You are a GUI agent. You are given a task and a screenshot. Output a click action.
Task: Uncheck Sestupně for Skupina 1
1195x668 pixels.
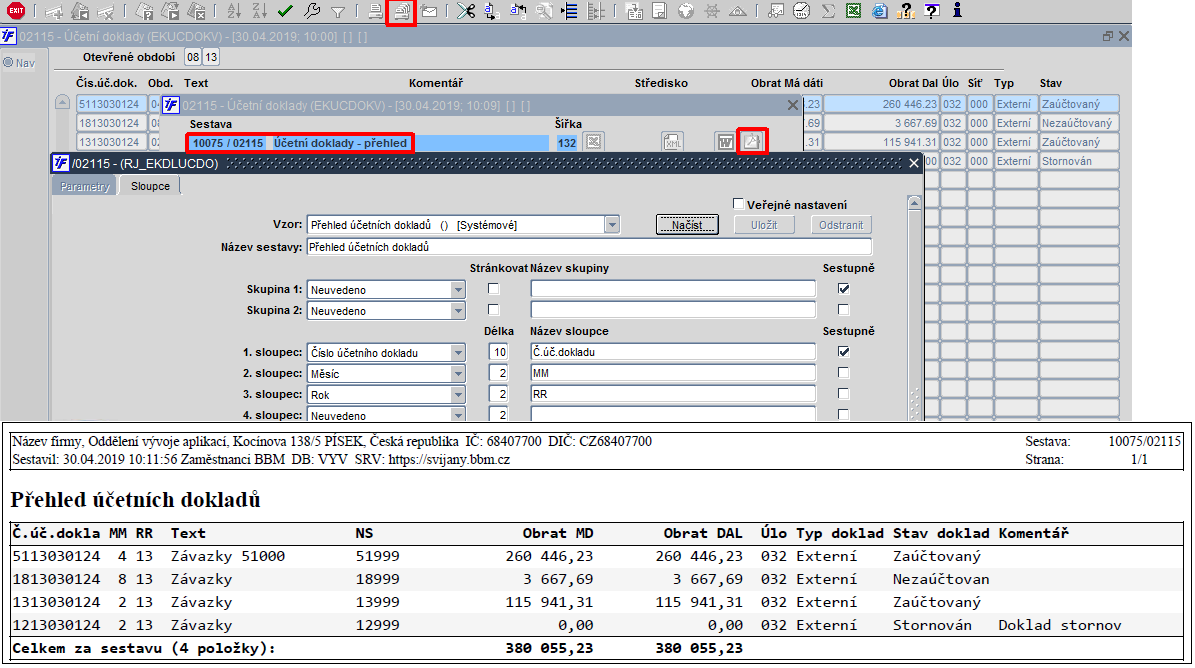(843, 289)
